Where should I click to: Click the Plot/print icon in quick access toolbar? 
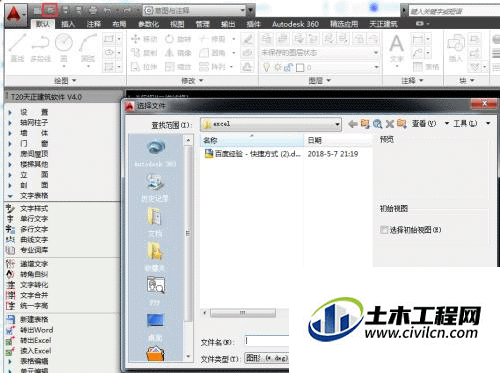point(93,11)
